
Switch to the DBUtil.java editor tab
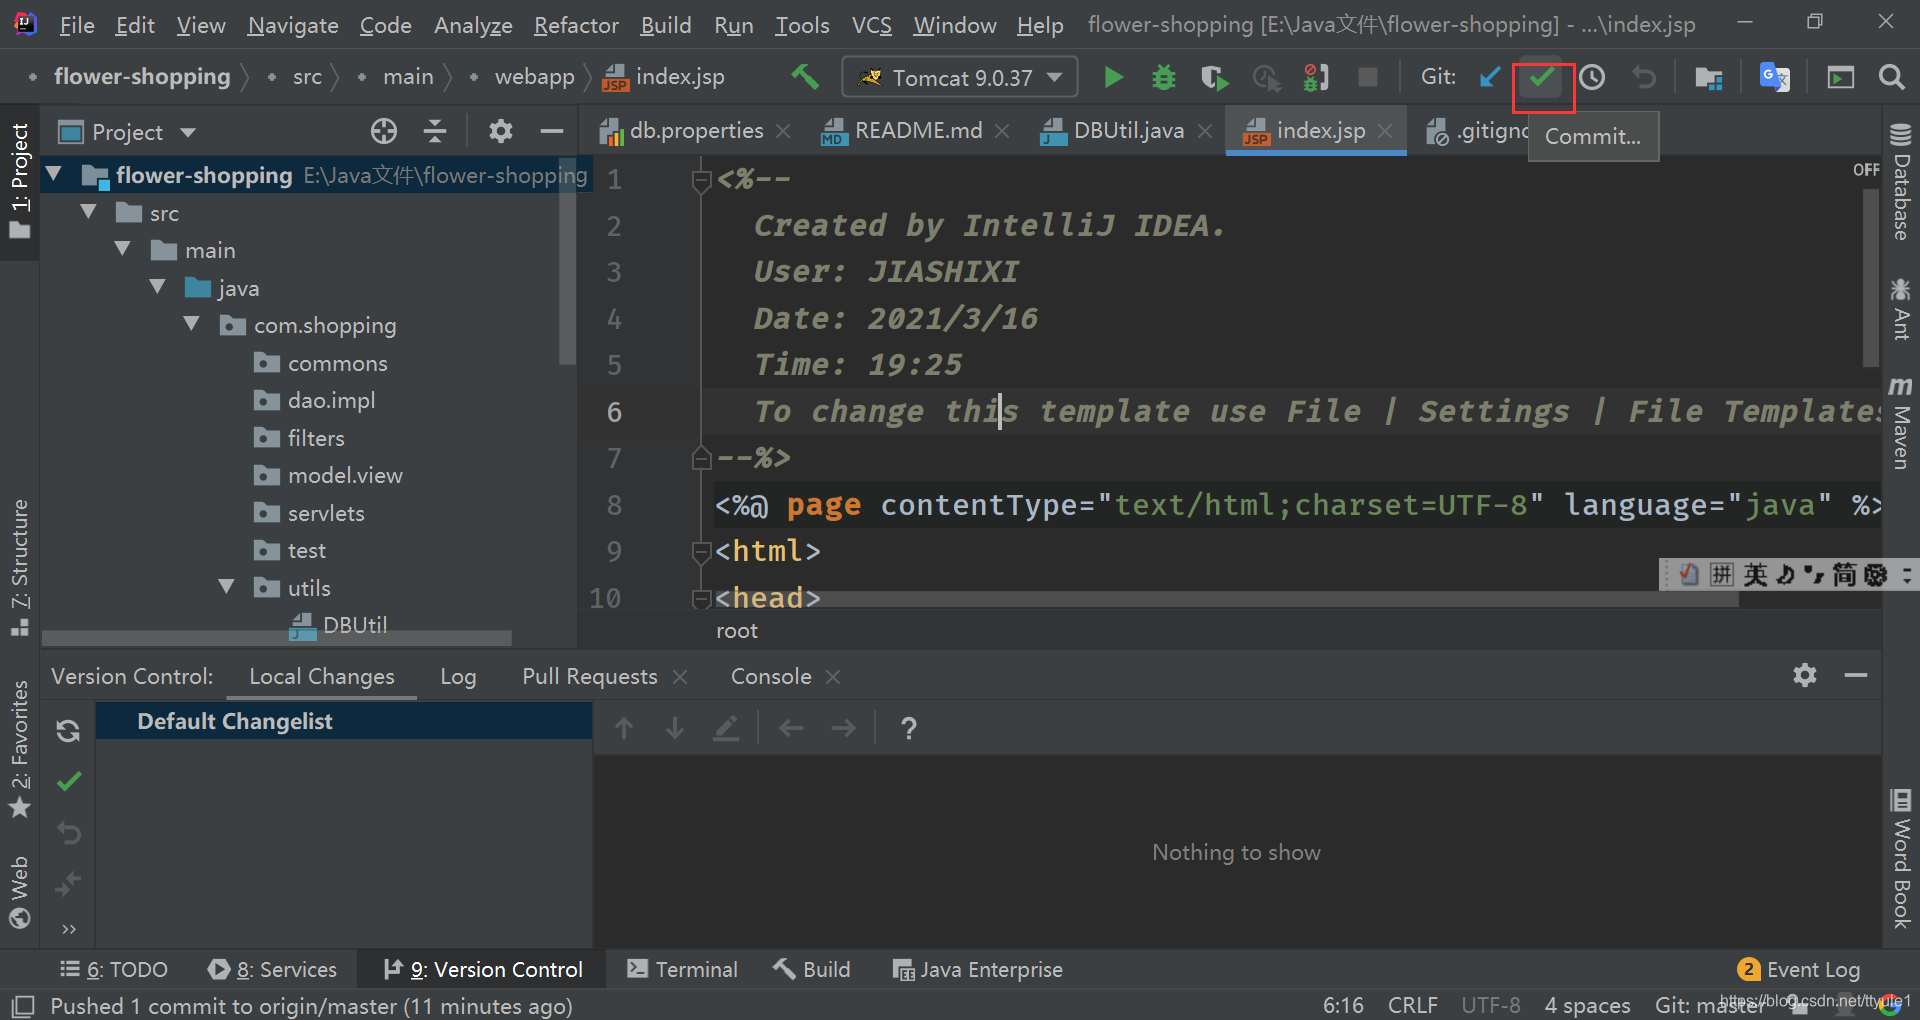point(1128,131)
